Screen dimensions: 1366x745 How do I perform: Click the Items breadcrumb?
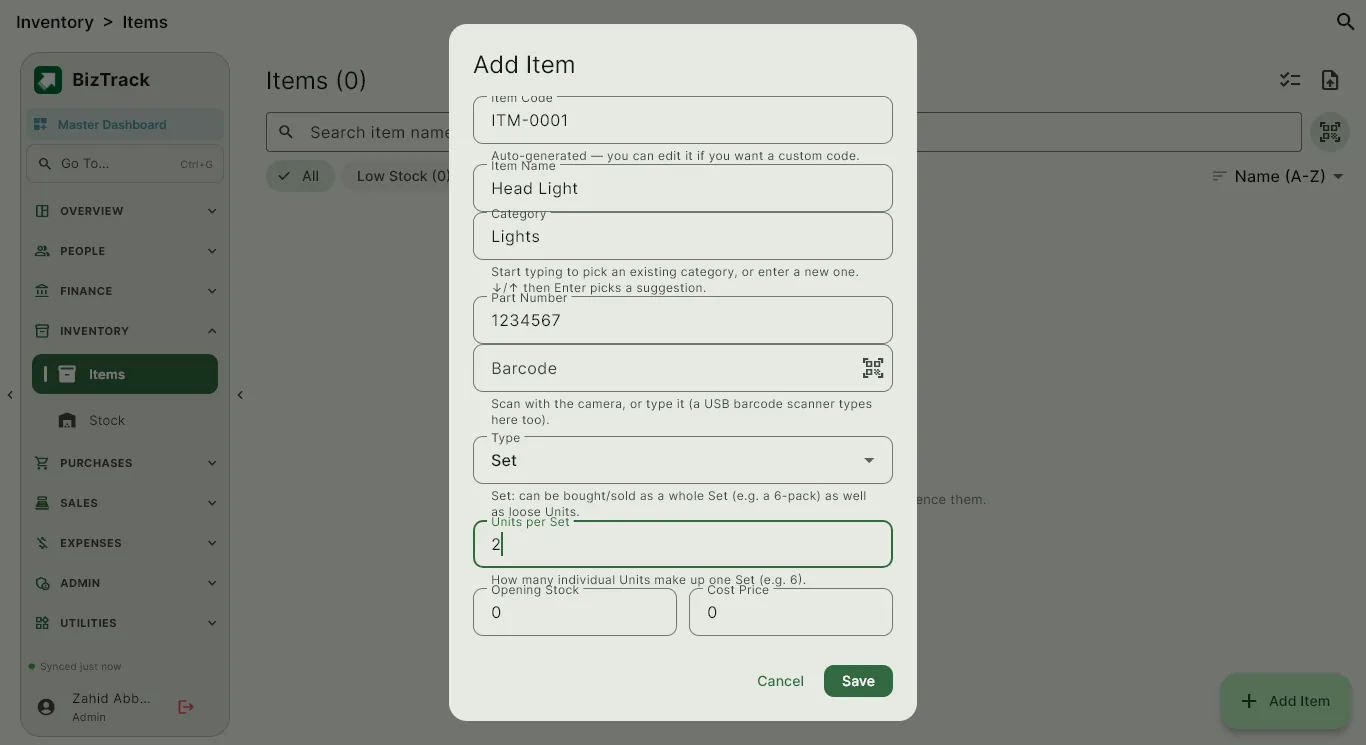[145, 22]
